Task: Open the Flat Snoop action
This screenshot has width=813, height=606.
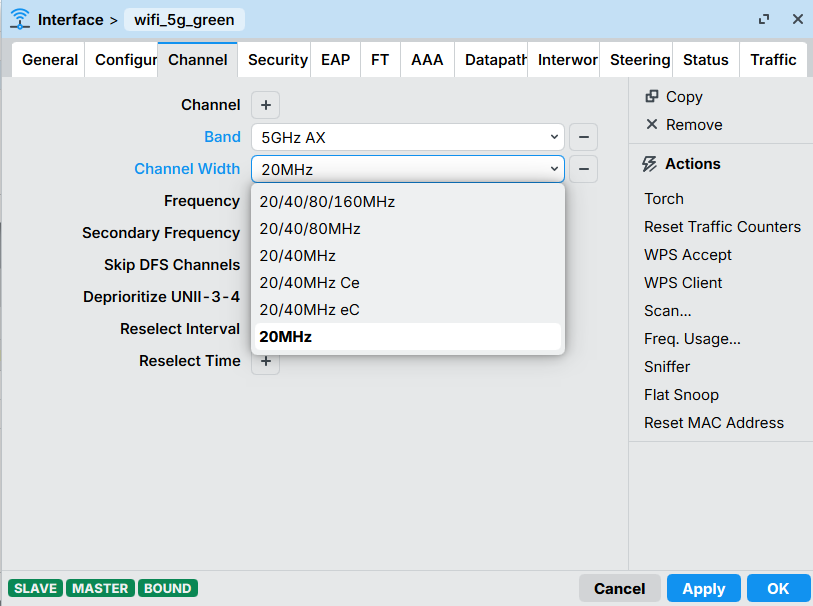Action: tap(681, 394)
